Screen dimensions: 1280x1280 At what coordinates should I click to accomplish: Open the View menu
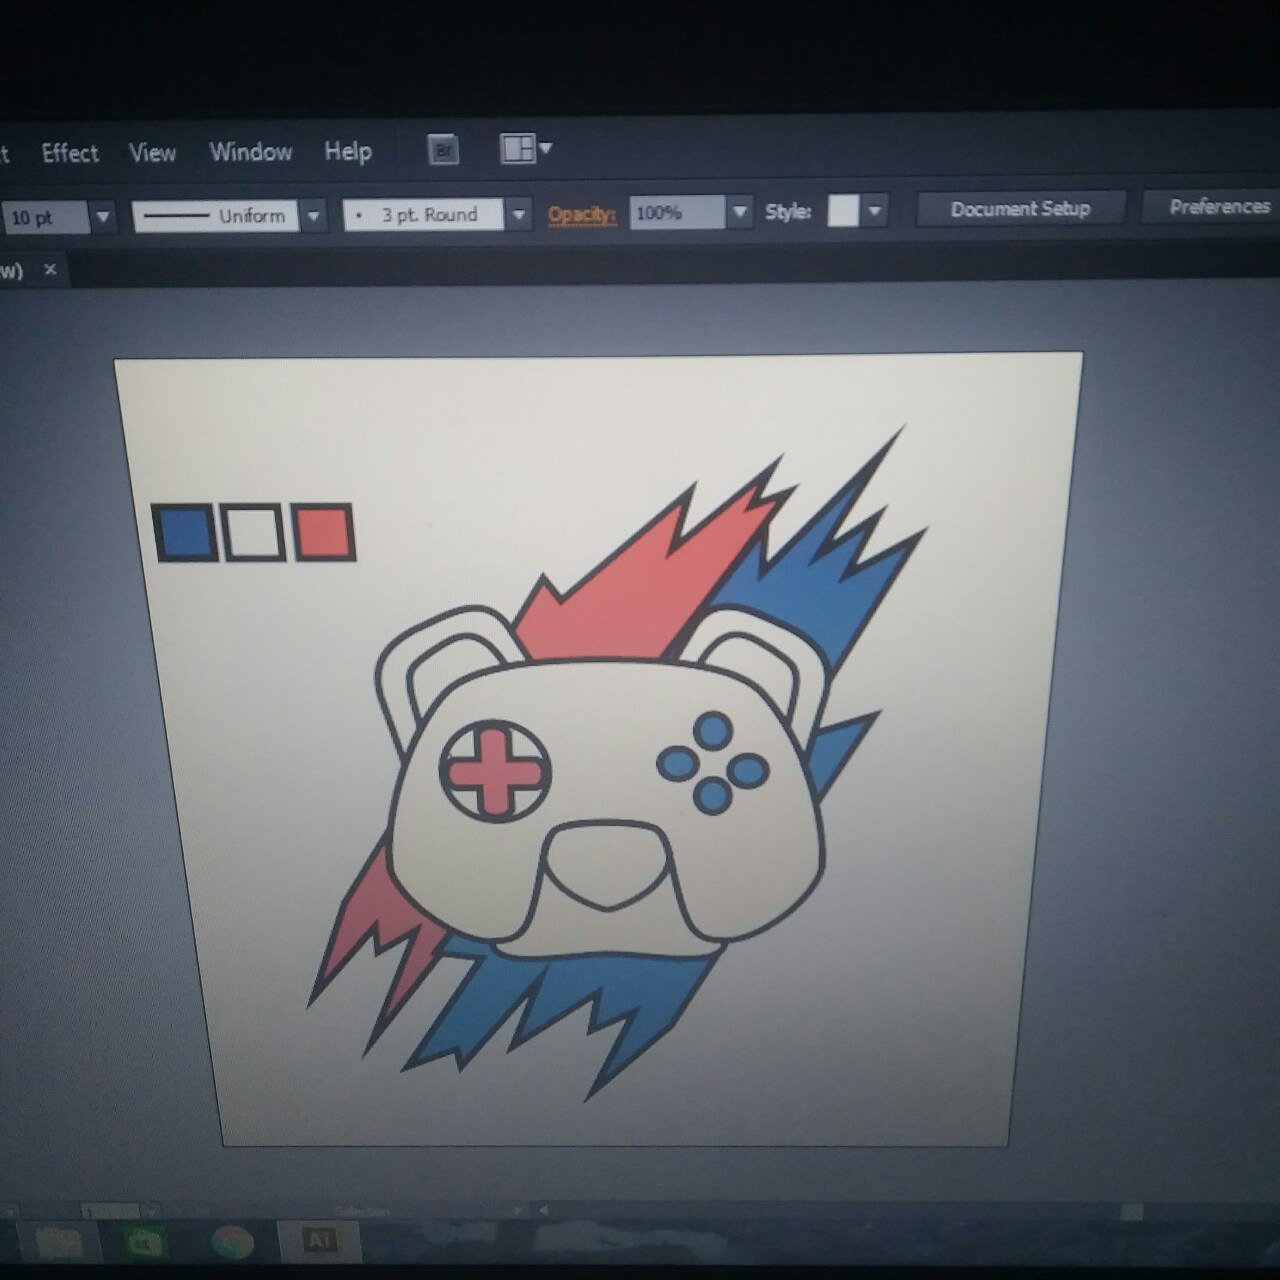point(152,152)
